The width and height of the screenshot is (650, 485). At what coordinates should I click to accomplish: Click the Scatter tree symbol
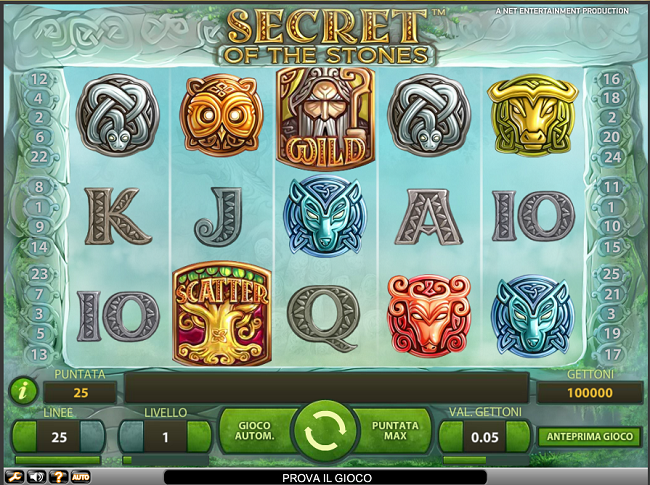[222, 314]
